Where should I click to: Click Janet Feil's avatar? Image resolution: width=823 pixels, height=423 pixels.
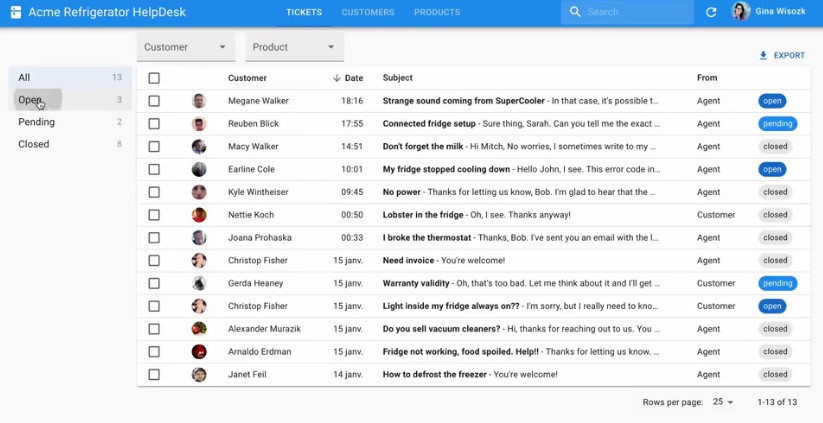click(x=199, y=375)
